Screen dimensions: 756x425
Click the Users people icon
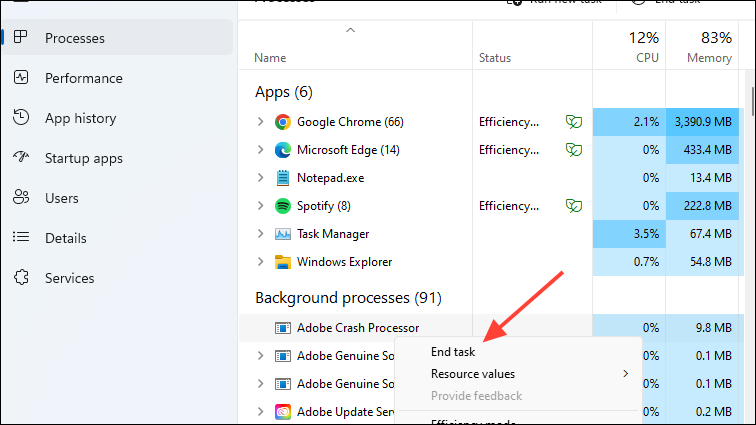(x=21, y=197)
